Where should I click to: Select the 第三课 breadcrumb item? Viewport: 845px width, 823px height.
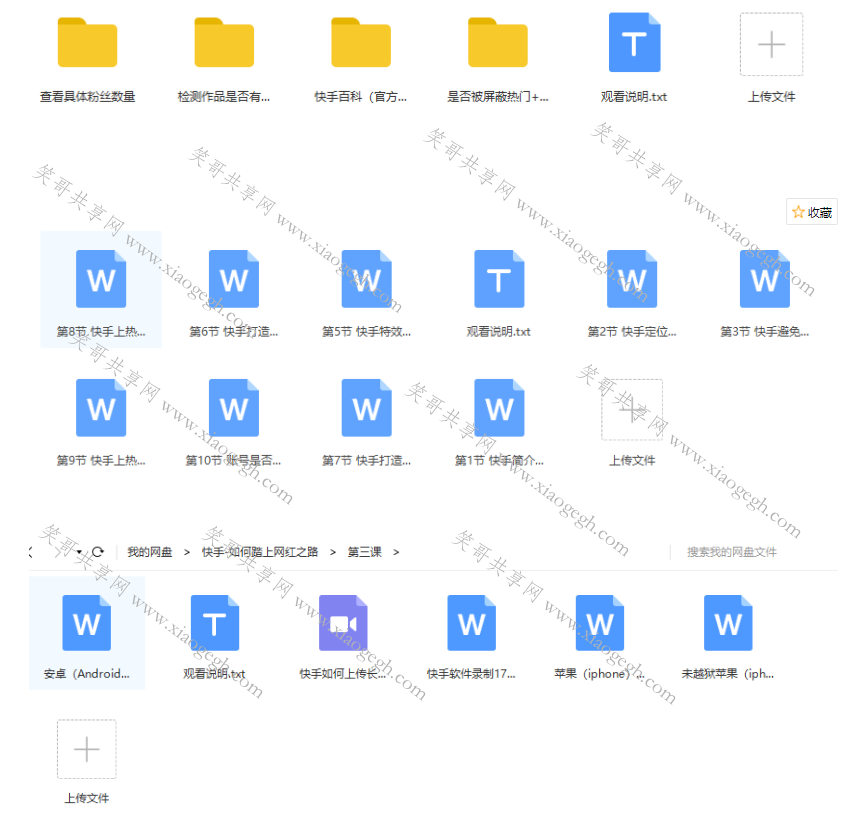click(365, 552)
